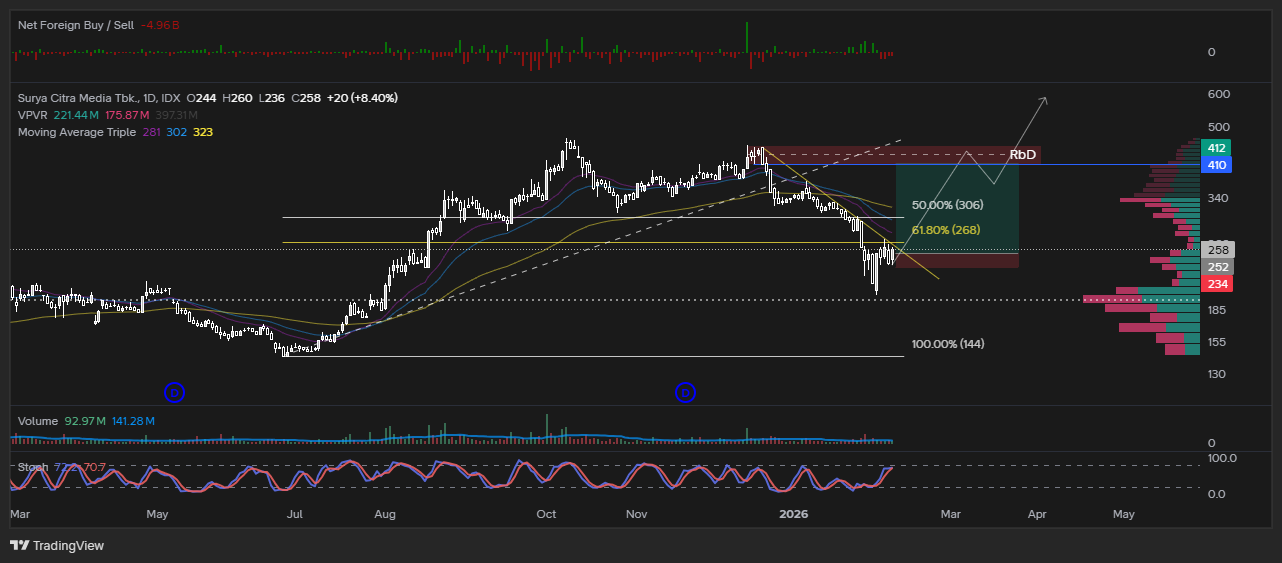Click the VPVR 175.87 M down volume value
1282x563 pixels.
point(127,115)
